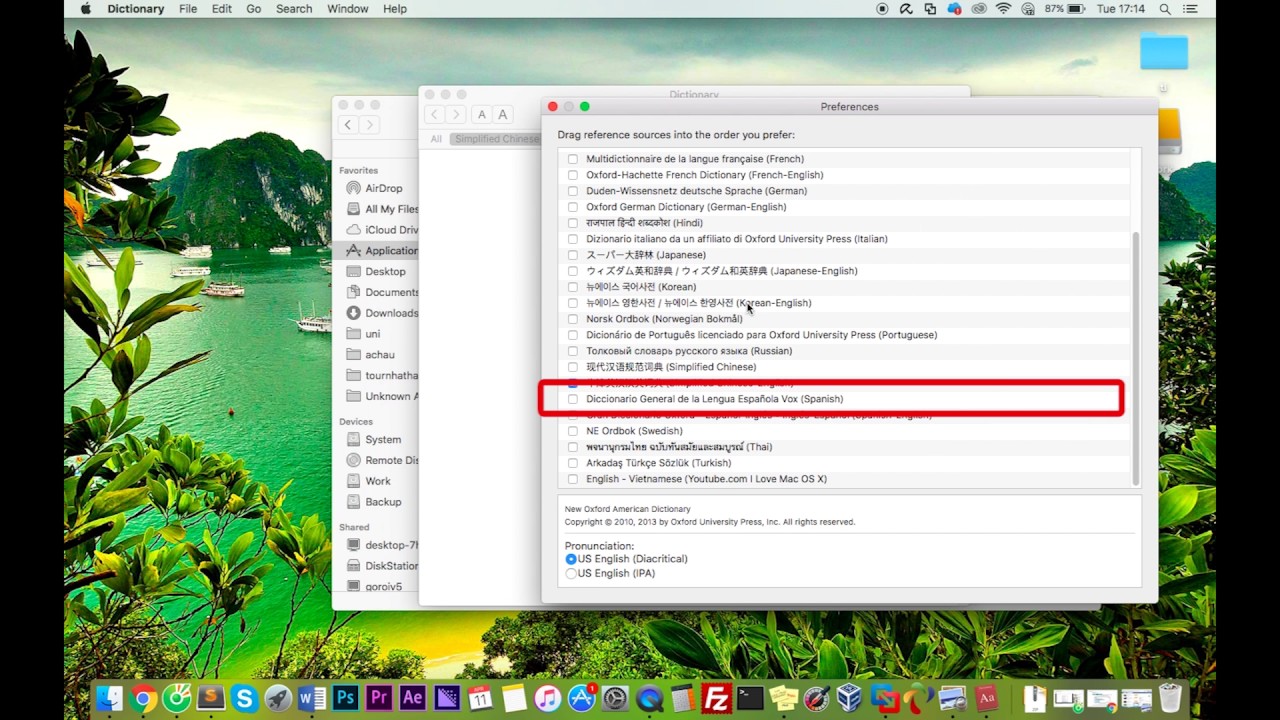1280x720 pixels.
Task: Check the Dizionario italiano checkbox
Action: pyautogui.click(x=573, y=239)
